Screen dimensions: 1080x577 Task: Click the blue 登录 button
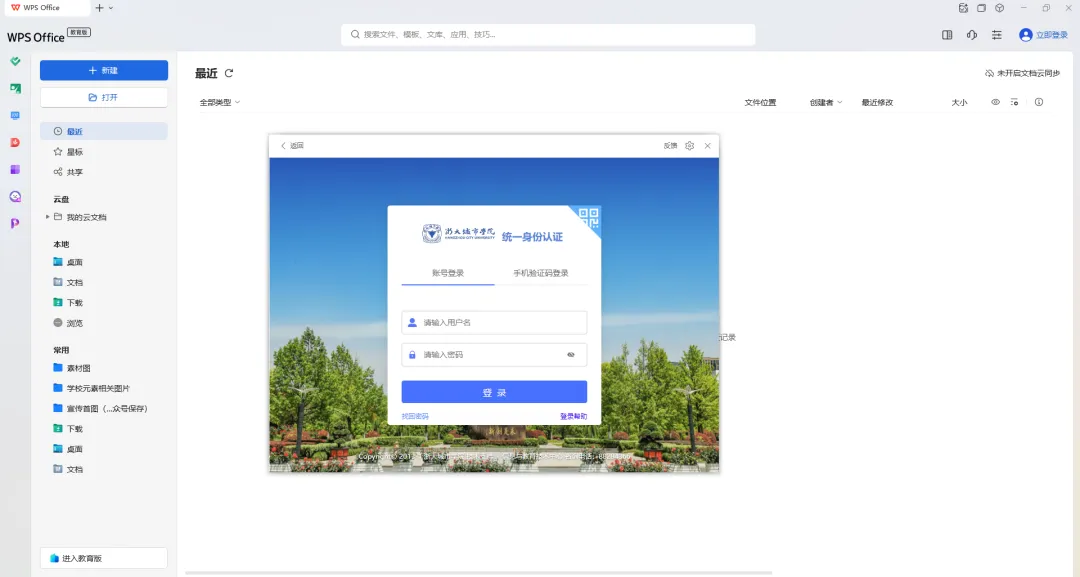[x=494, y=392]
